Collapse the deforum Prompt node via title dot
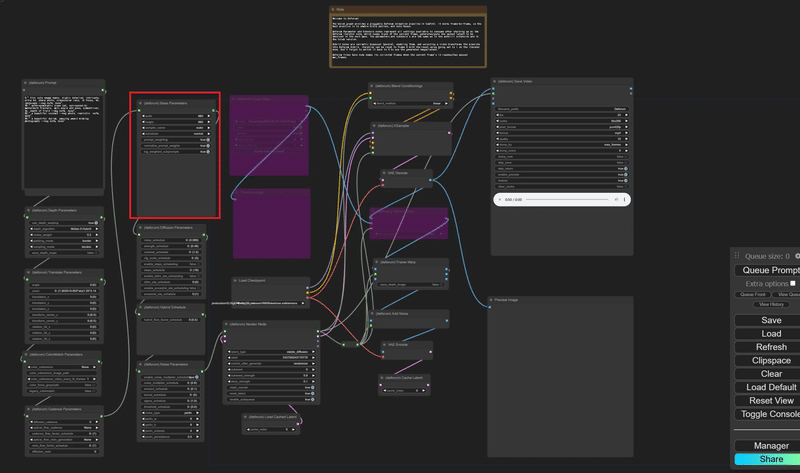This screenshot has height=473, width=800. point(25,83)
